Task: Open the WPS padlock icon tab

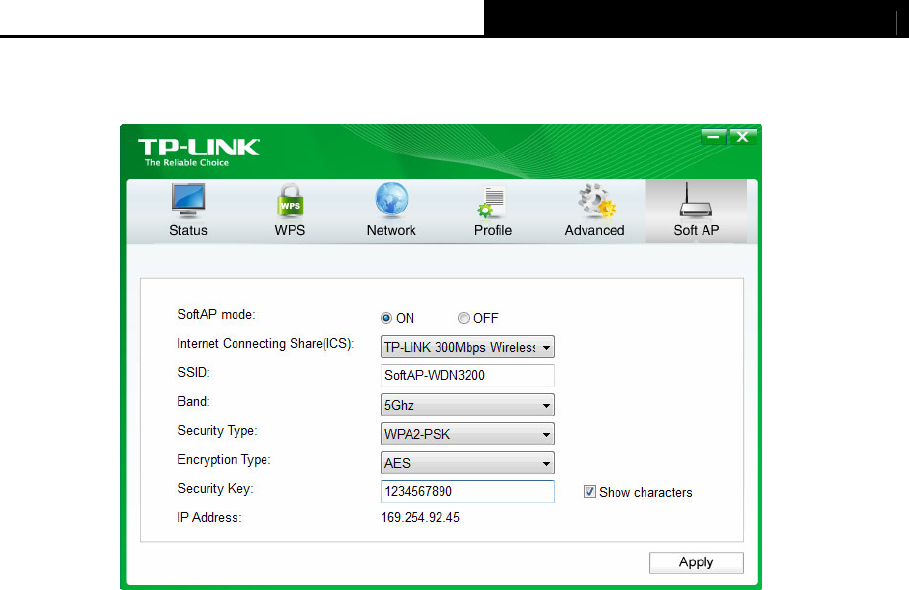Action: point(290,210)
